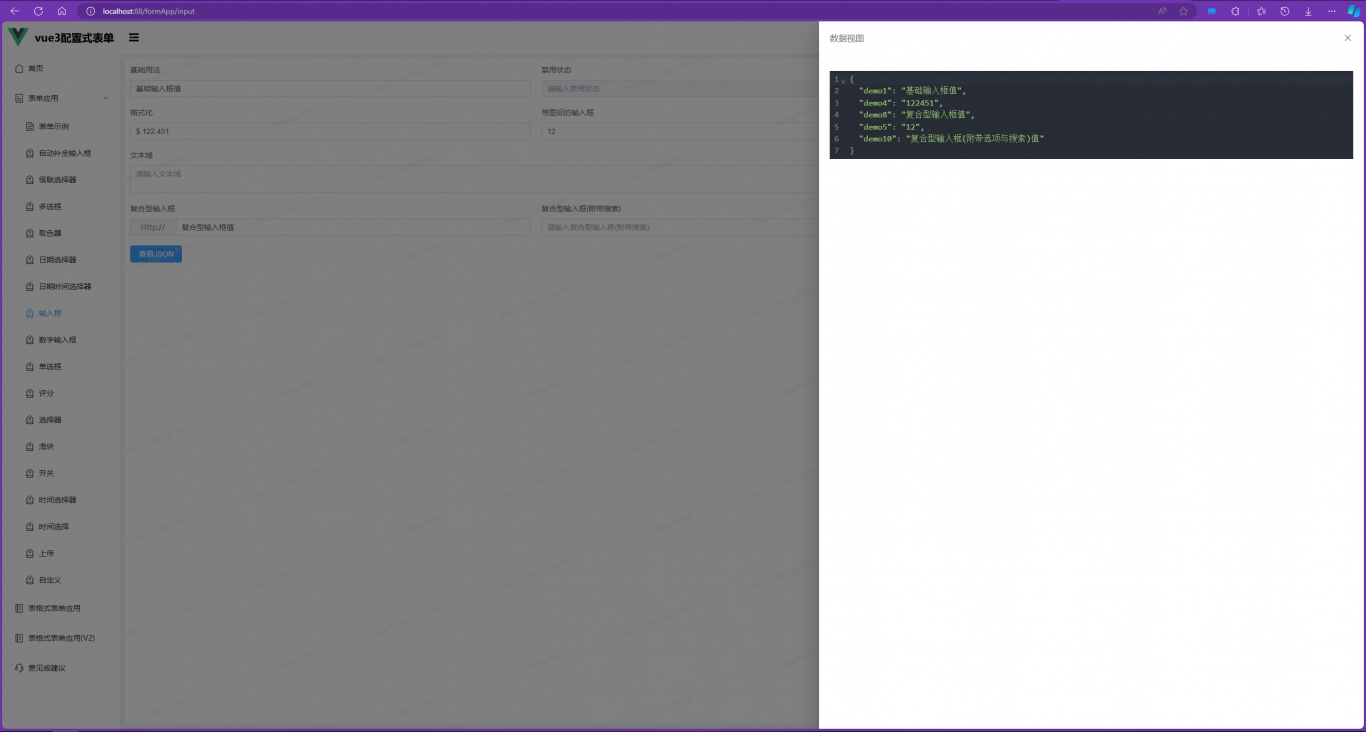Screen dimensions: 1366x732
Task: Open the browser history icon
Action: (1285, 11)
